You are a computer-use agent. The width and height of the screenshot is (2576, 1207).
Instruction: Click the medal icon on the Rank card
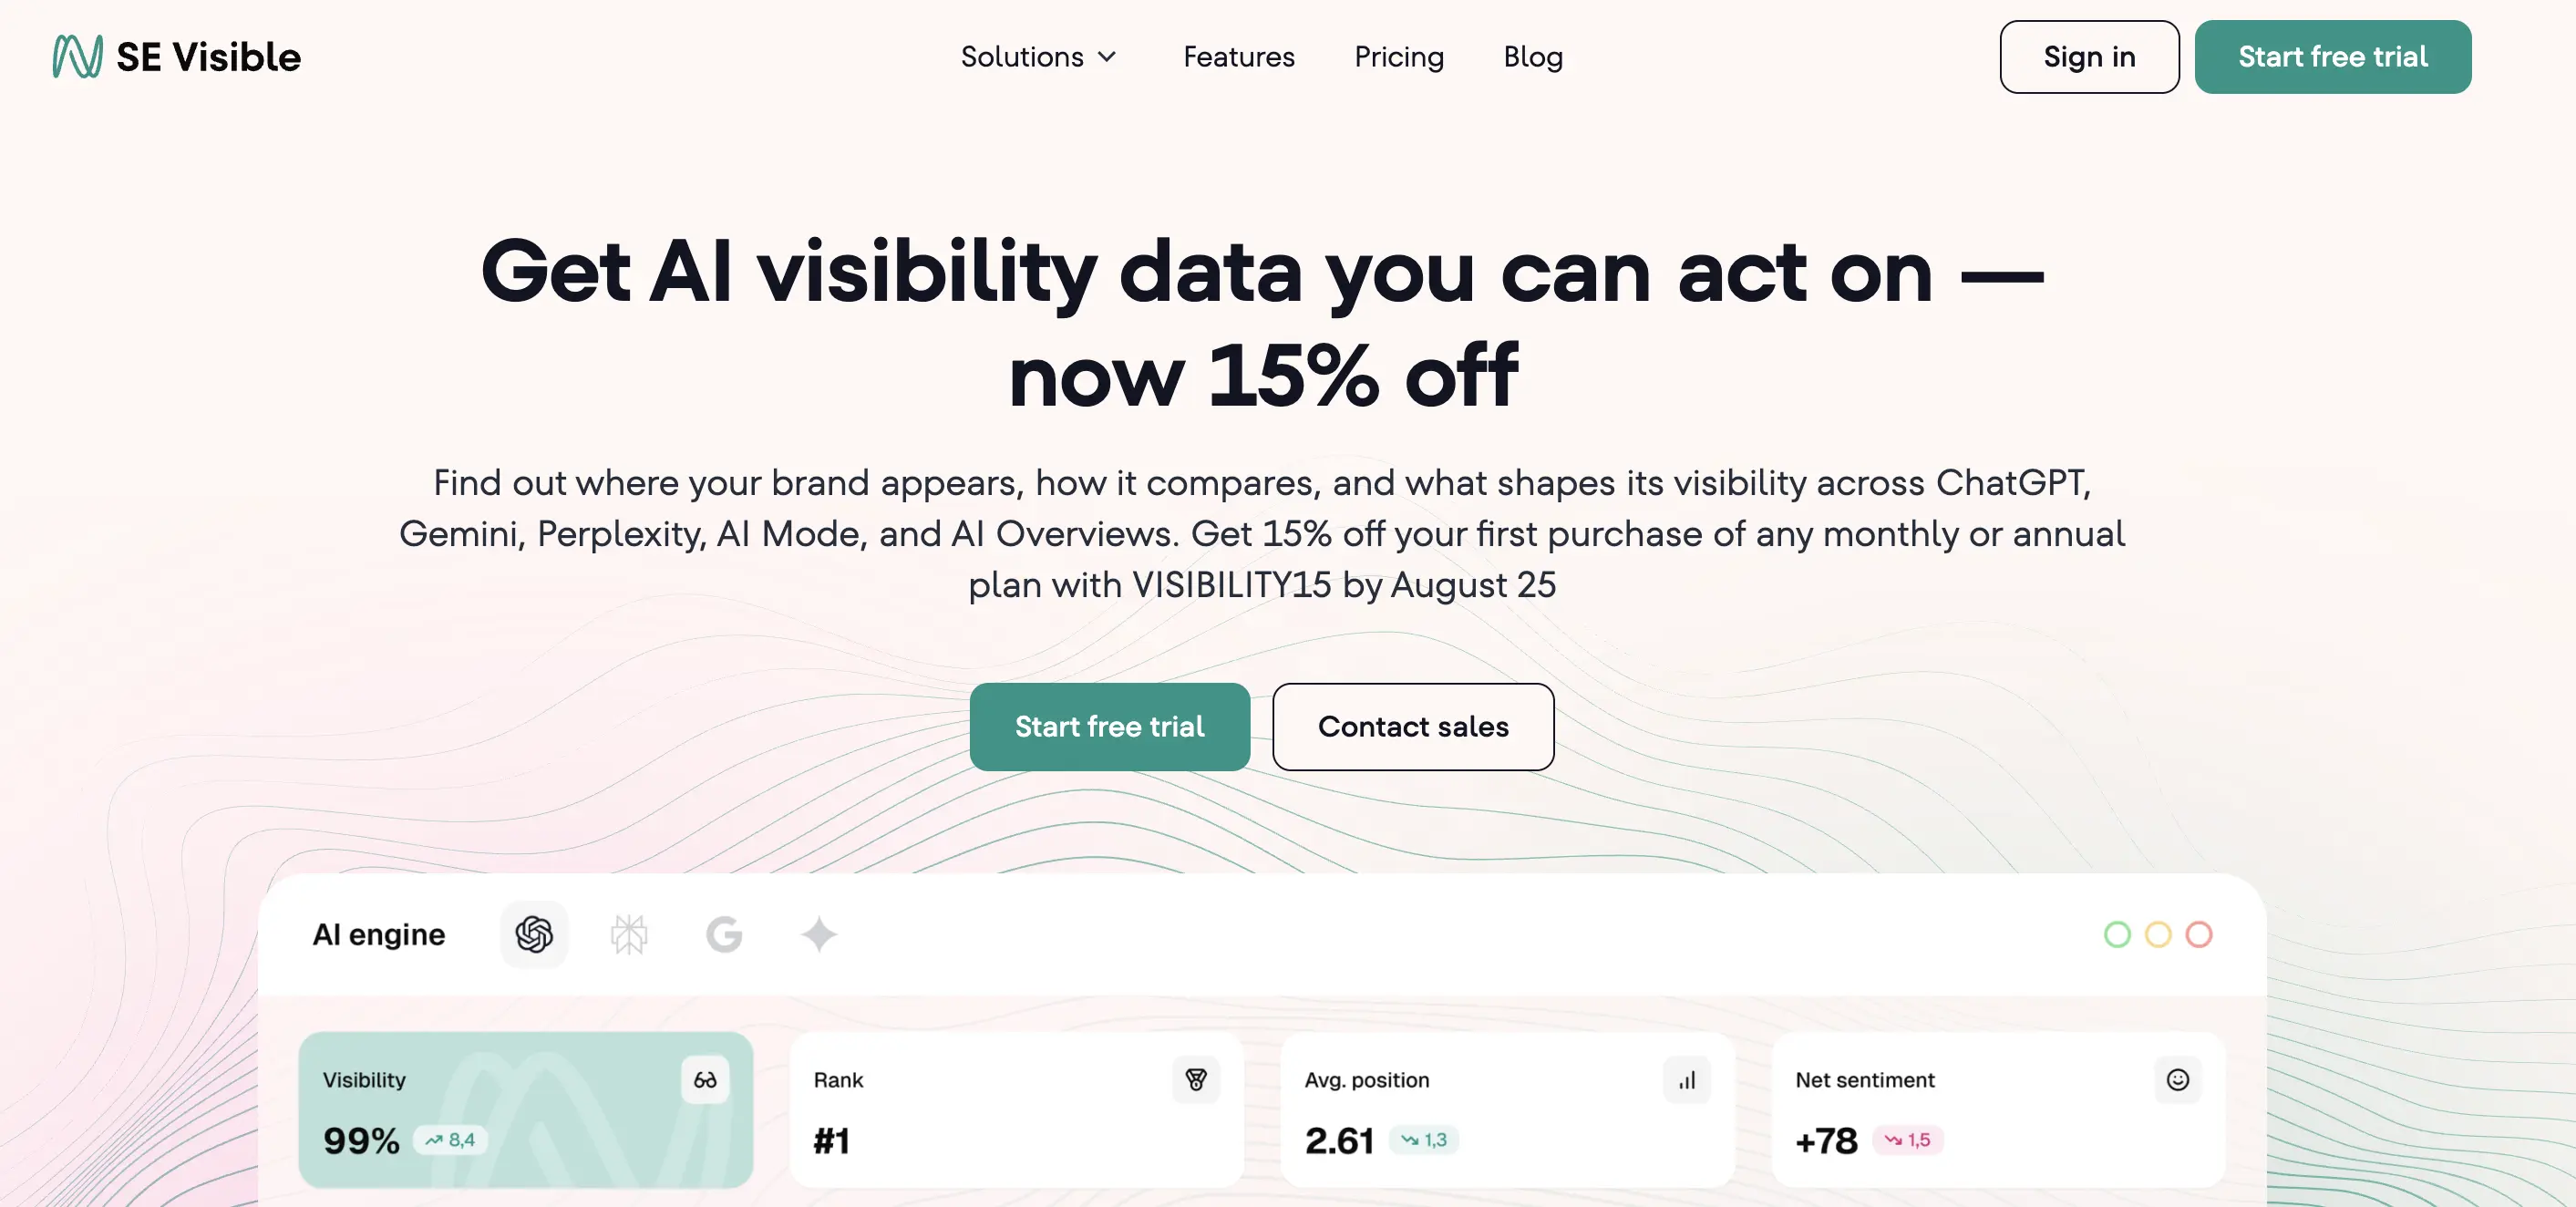tap(1196, 1079)
